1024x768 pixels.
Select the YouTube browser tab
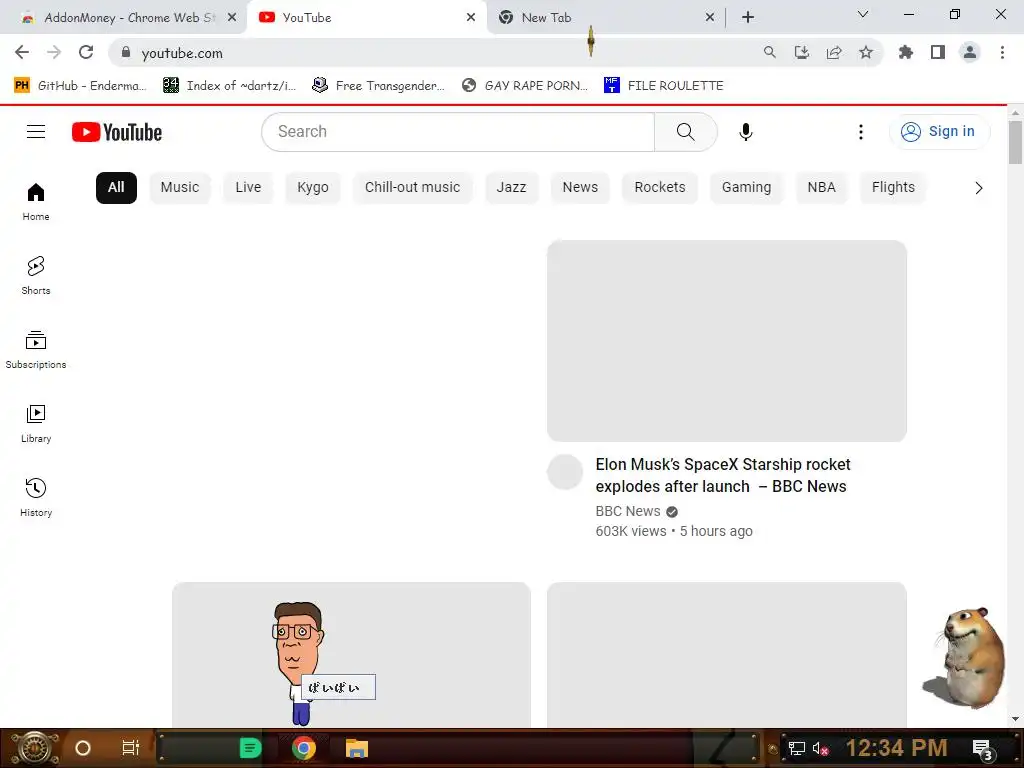[307, 18]
